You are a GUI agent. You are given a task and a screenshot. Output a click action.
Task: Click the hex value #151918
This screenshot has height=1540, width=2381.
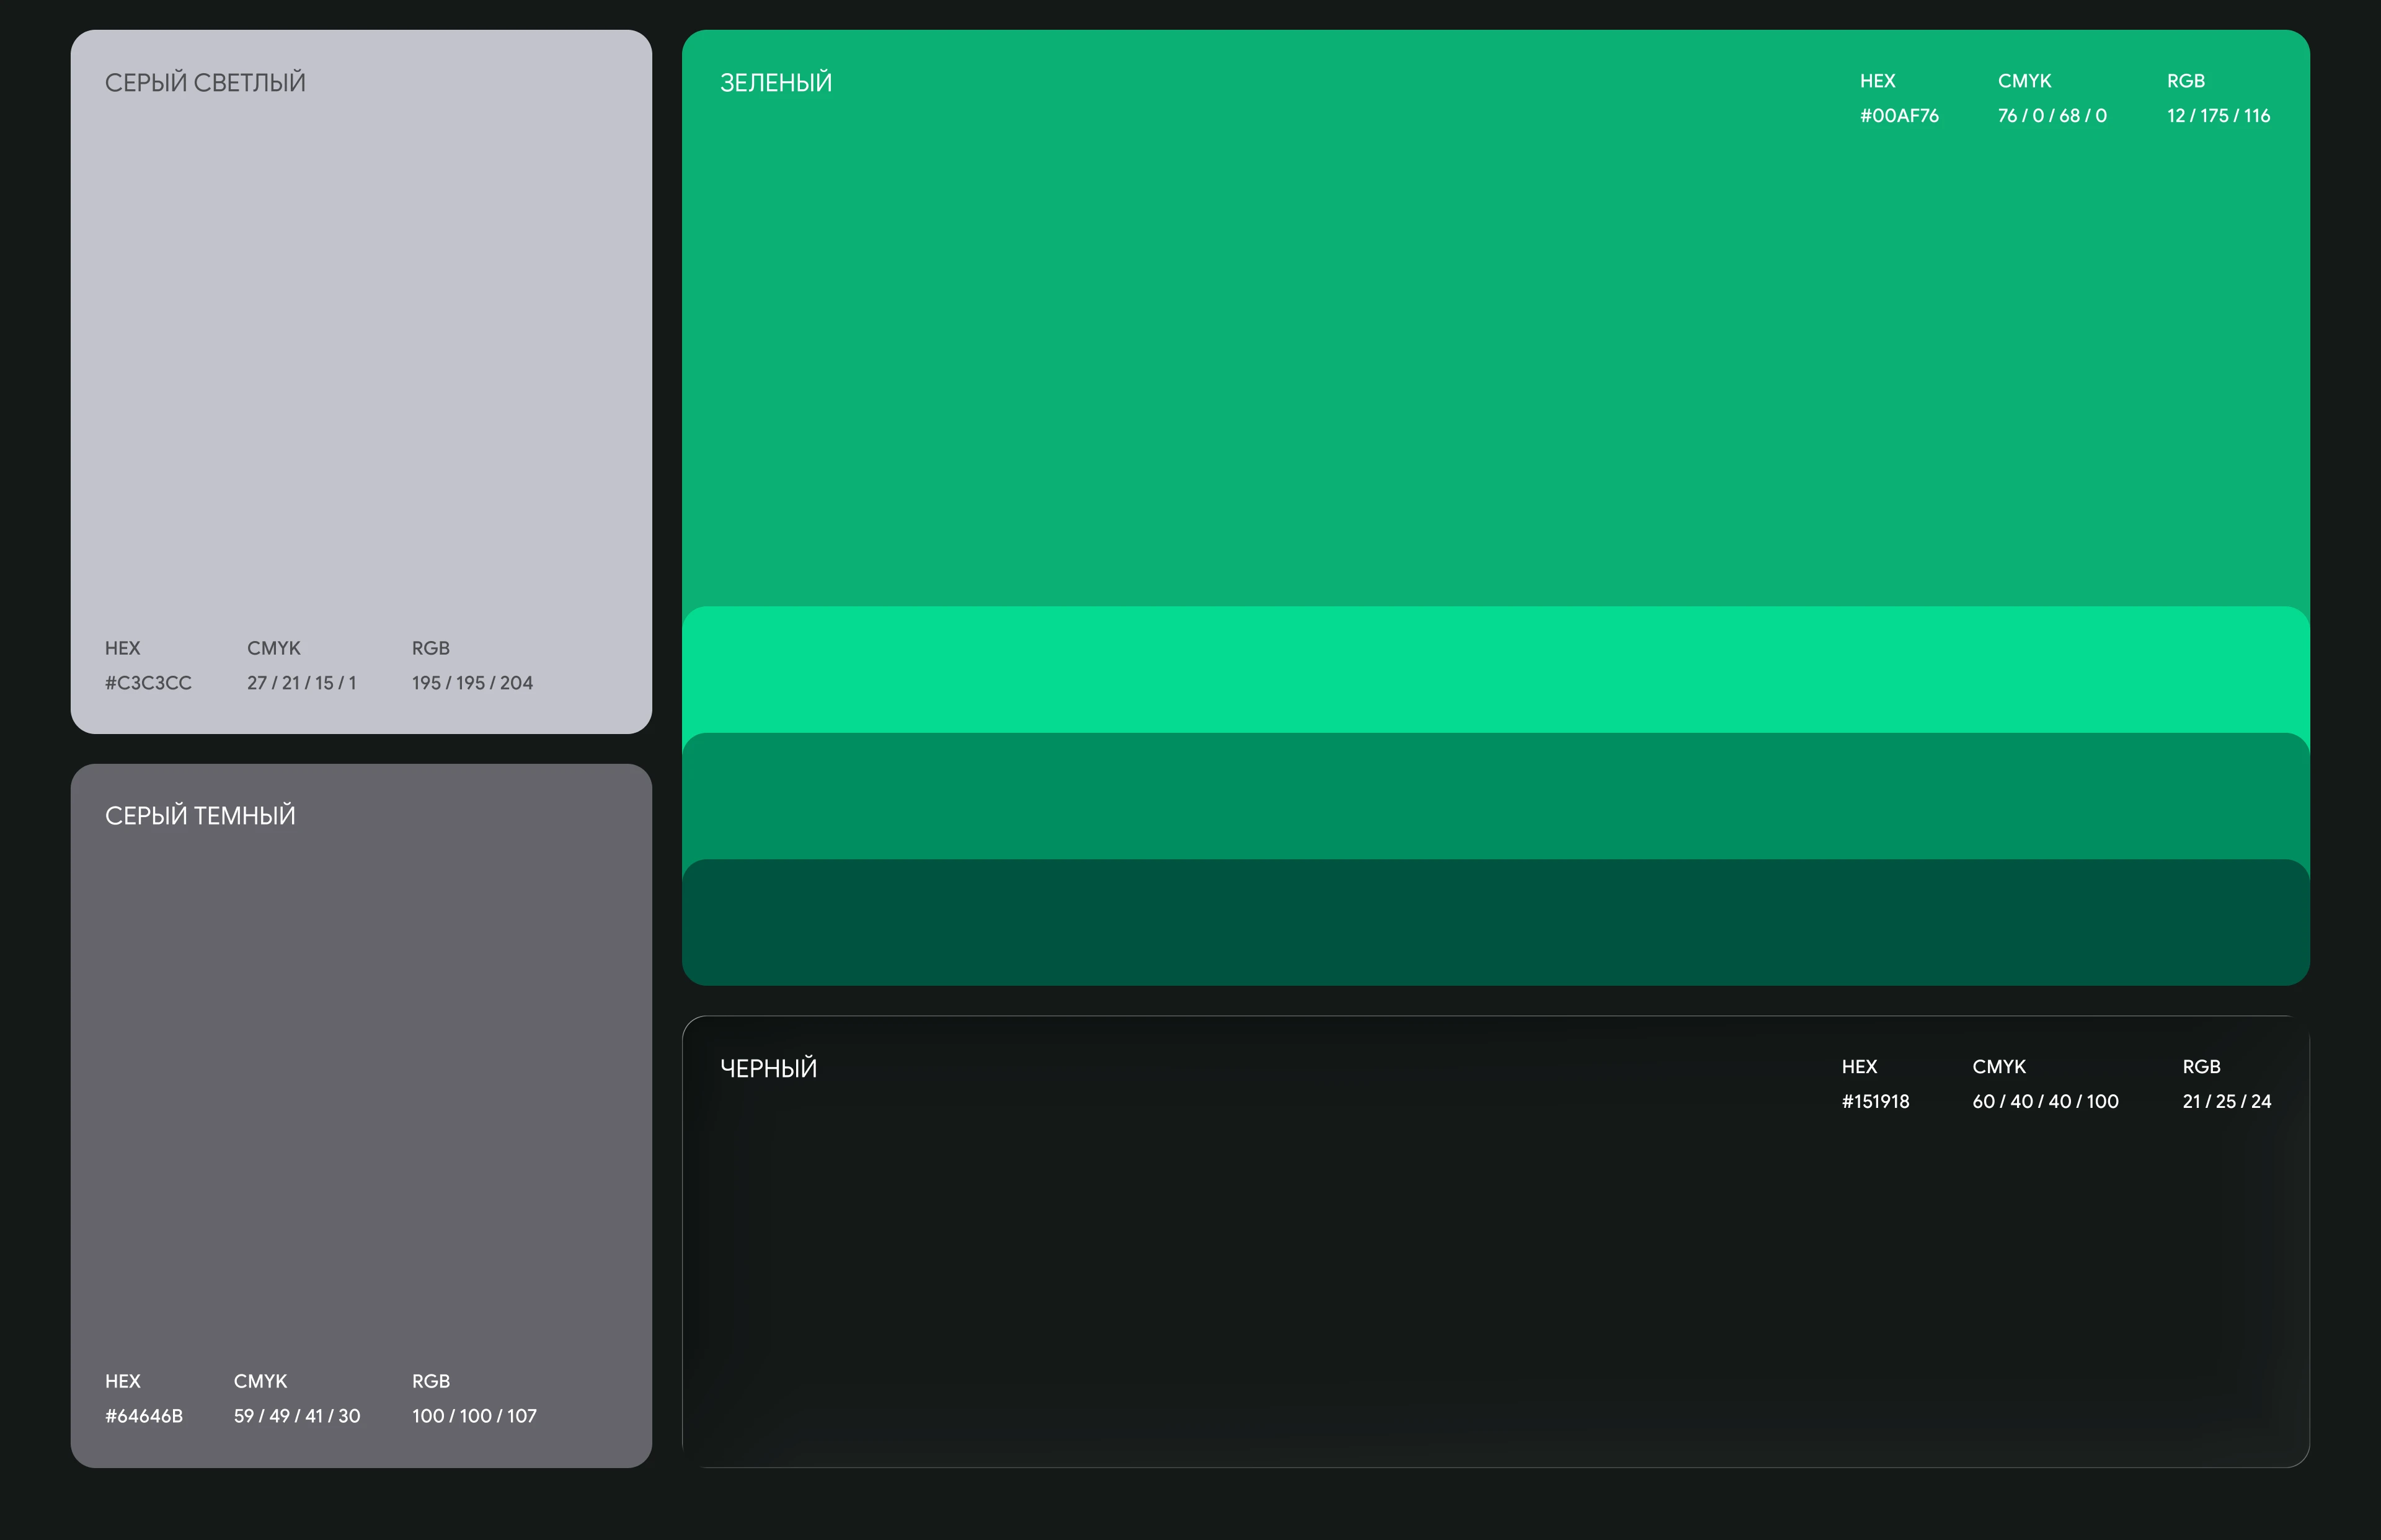click(1875, 1101)
